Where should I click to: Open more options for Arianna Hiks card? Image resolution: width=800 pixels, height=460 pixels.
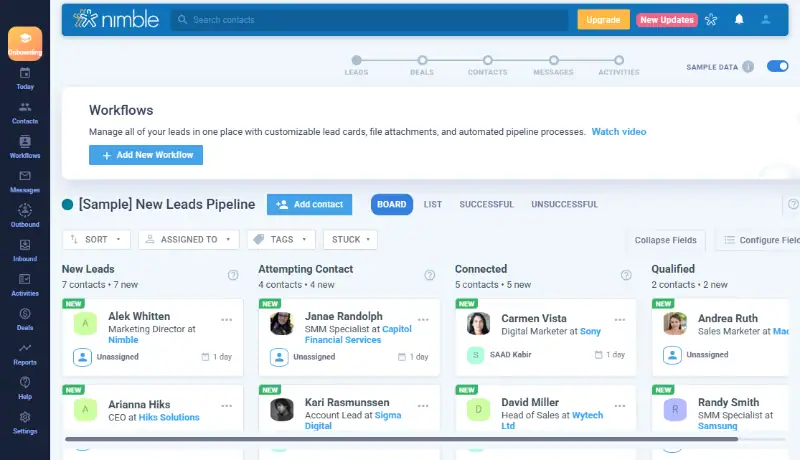point(227,406)
